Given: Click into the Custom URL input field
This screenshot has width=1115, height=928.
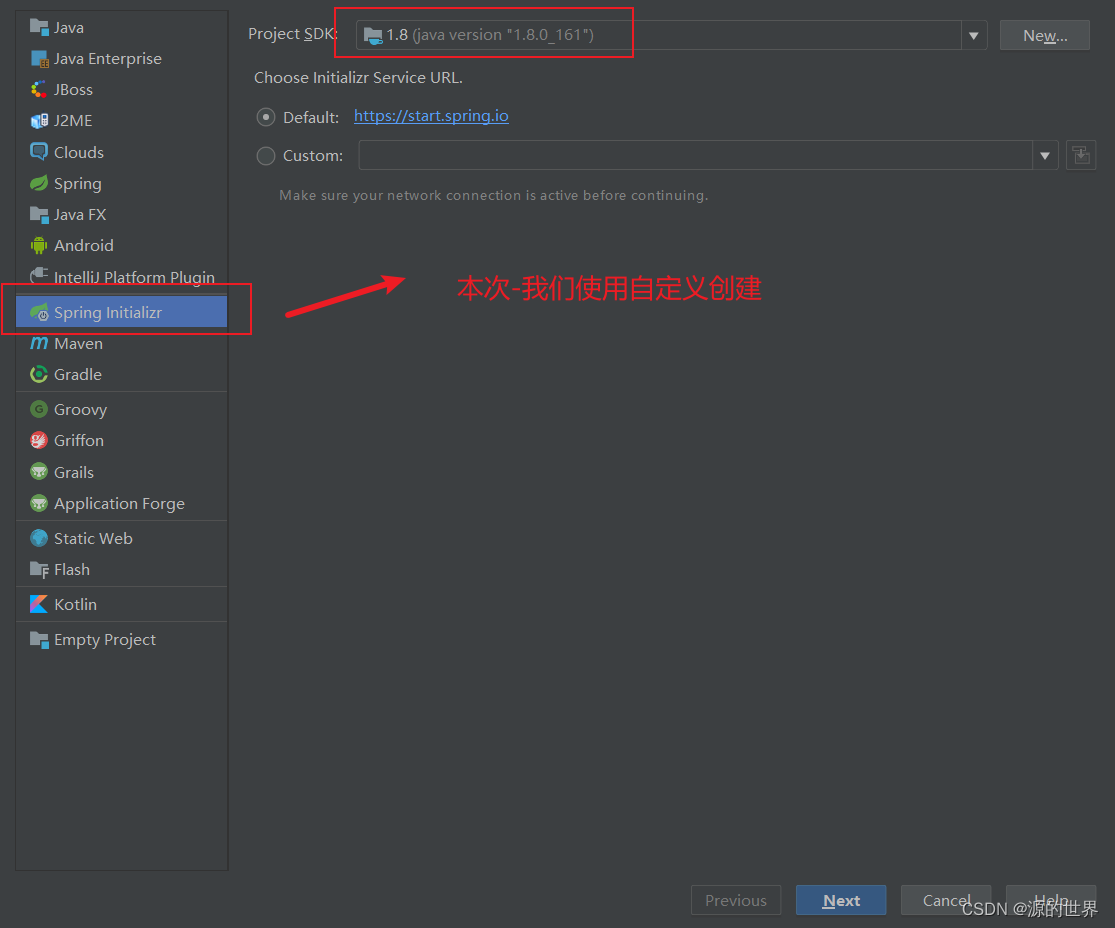Looking at the screenshot, I should tap(695, 156).
